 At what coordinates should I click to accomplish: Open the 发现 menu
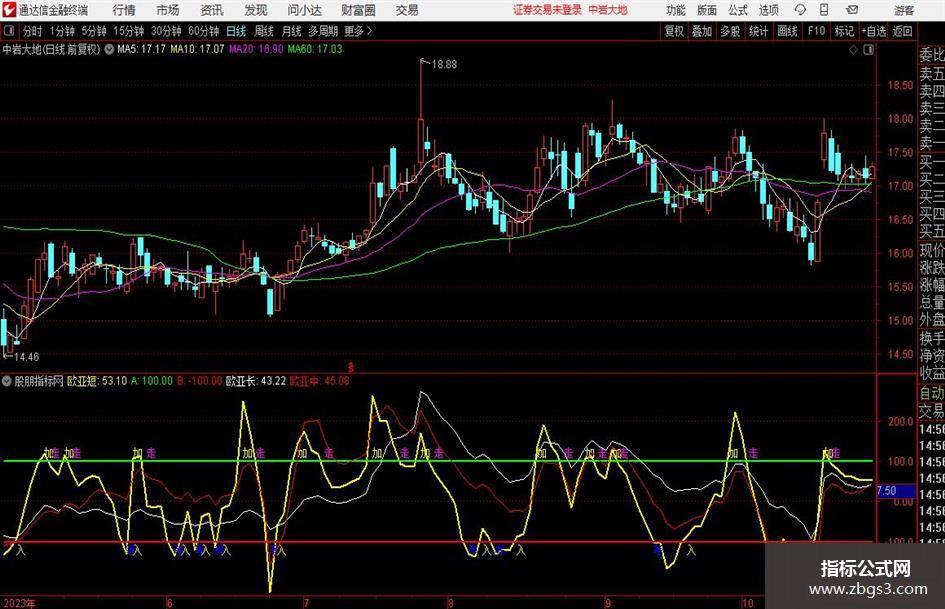(256, 10)
